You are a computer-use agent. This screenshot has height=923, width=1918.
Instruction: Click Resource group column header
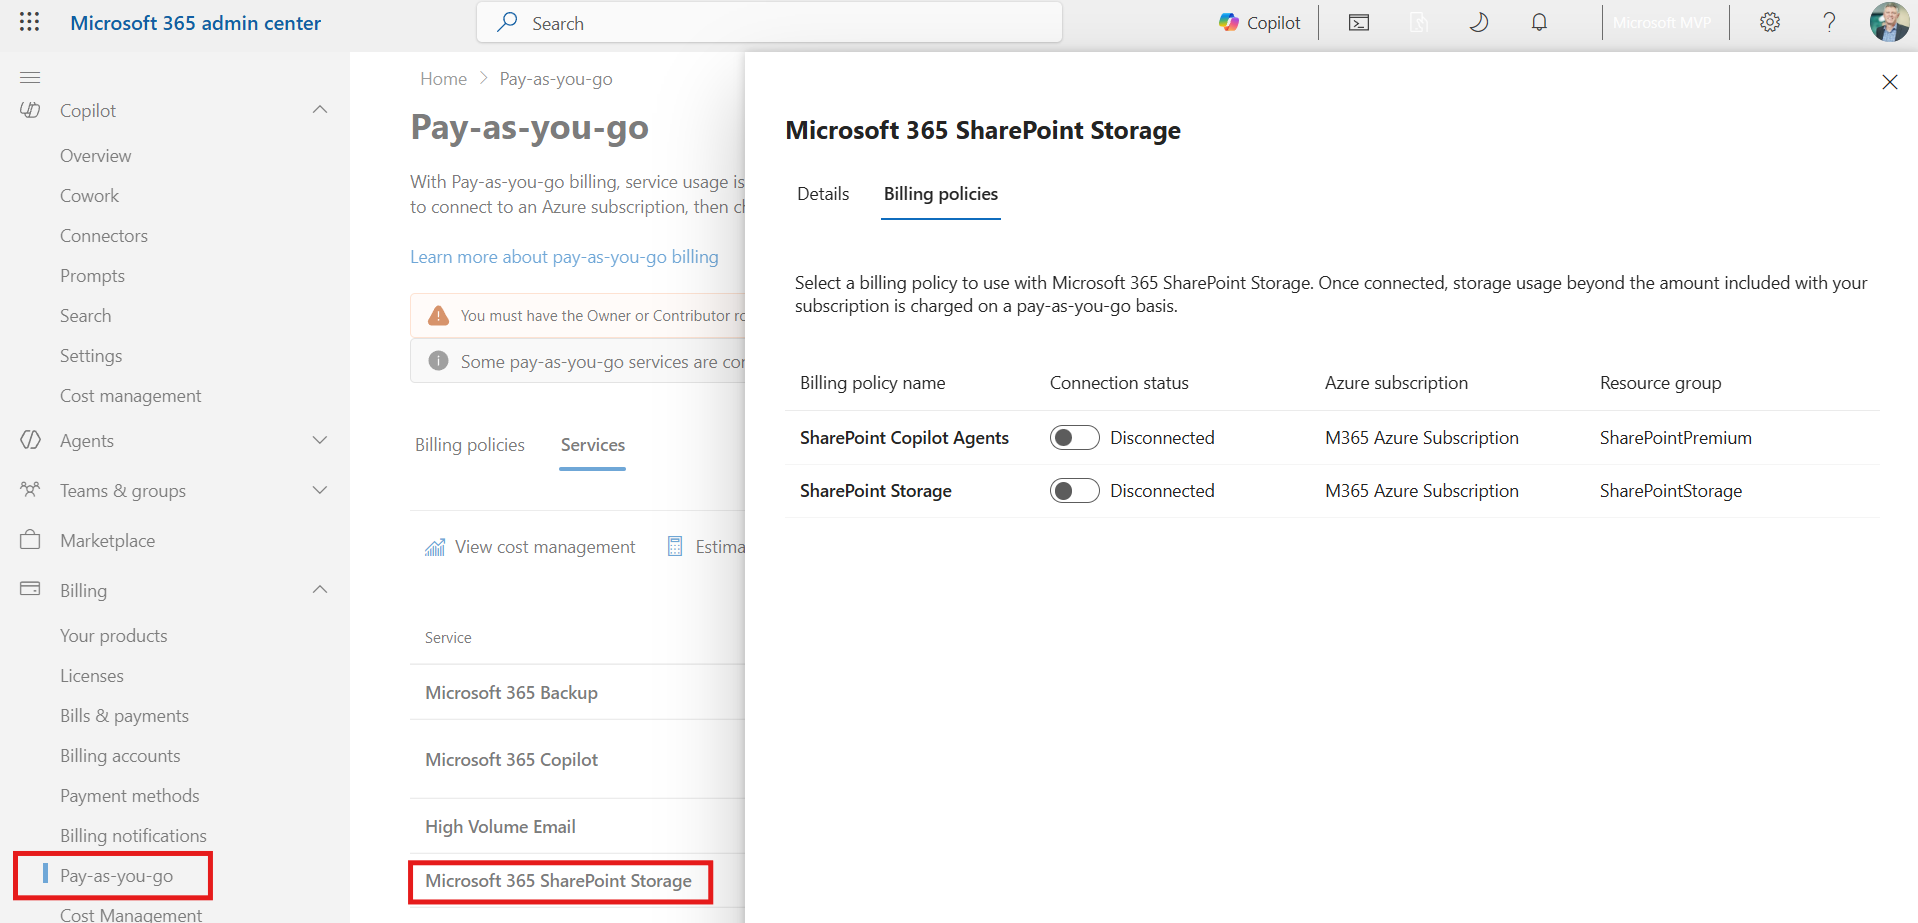click(1660, 383)
